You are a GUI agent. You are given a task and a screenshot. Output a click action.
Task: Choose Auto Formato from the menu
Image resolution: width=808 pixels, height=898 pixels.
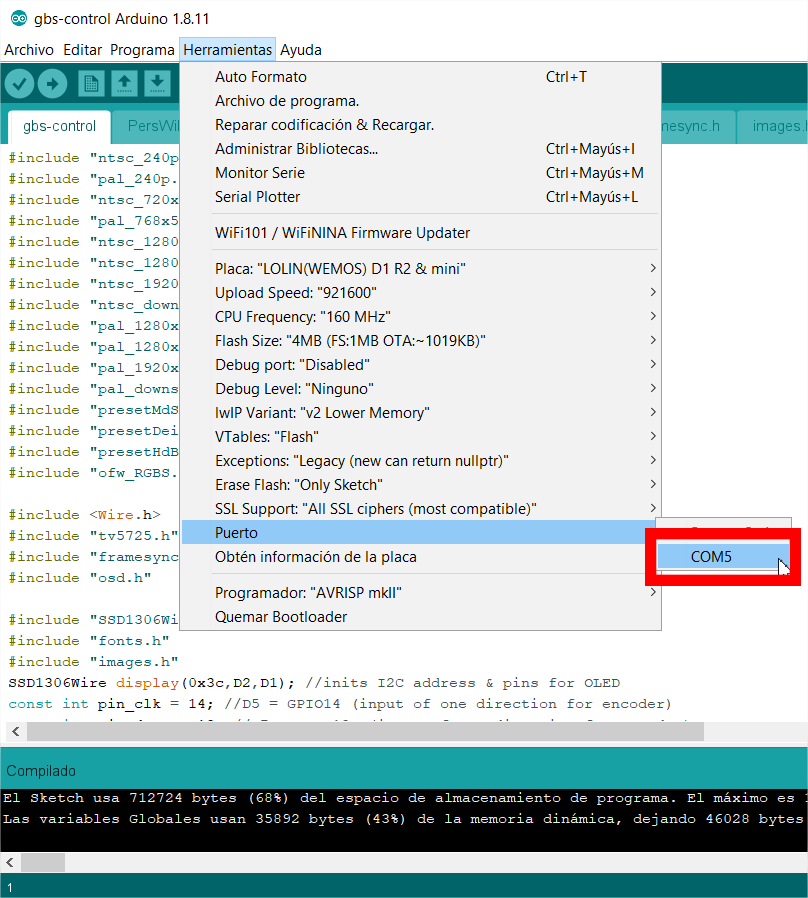261,77
